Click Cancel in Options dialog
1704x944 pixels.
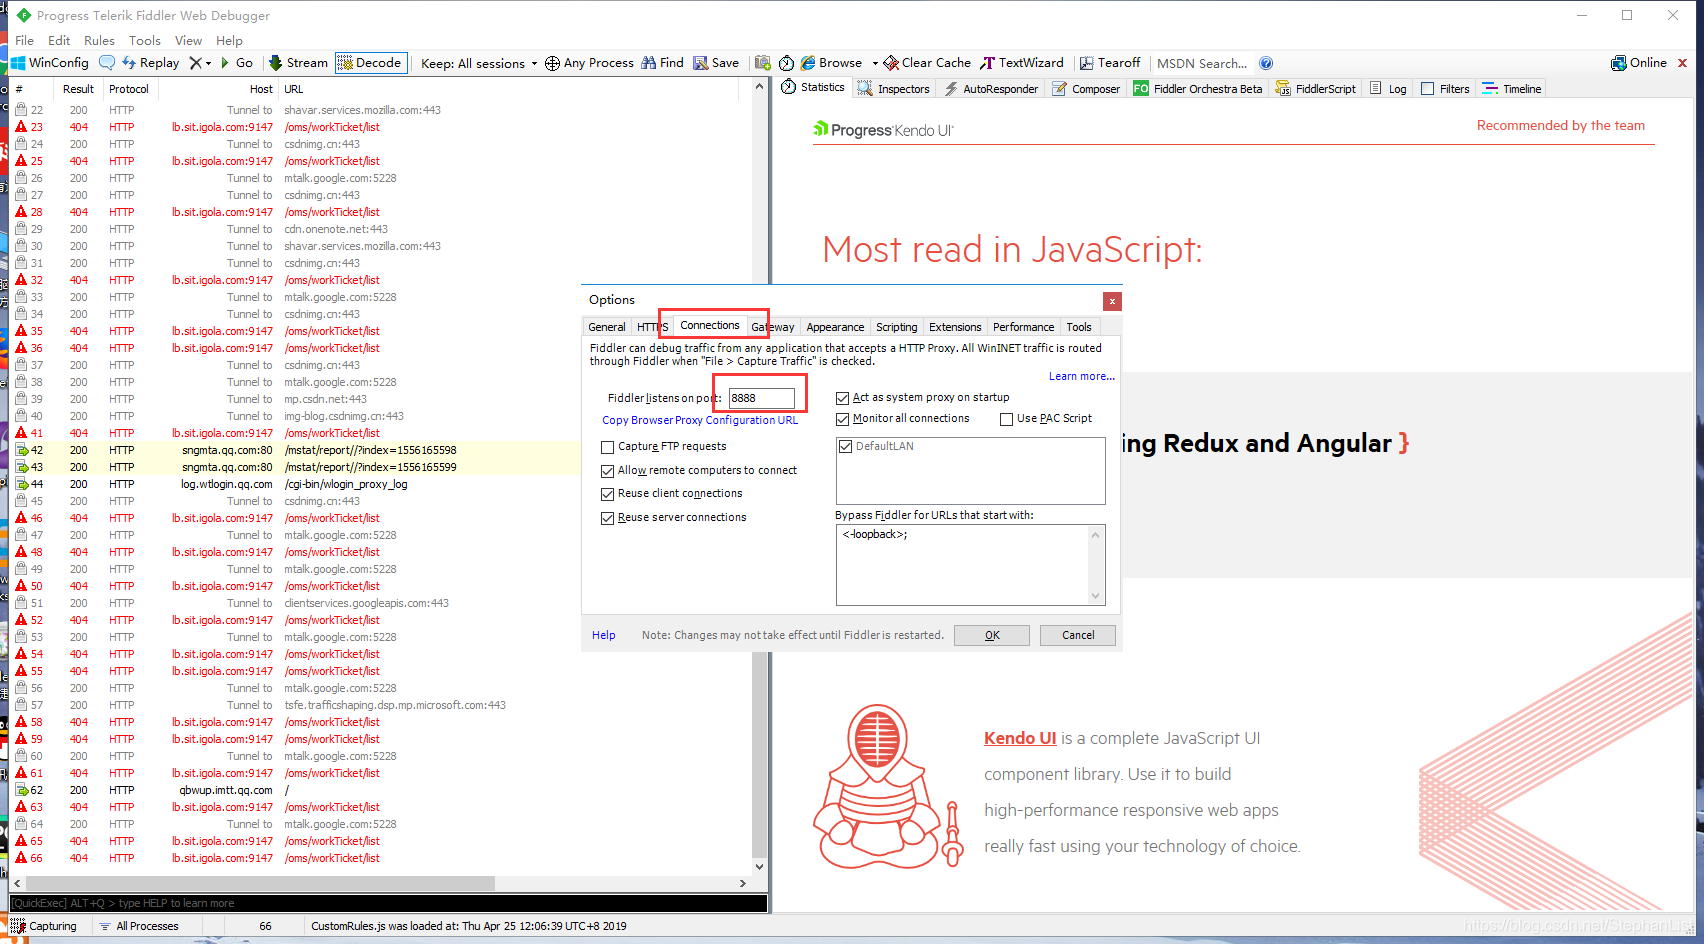pos(1078,635)
